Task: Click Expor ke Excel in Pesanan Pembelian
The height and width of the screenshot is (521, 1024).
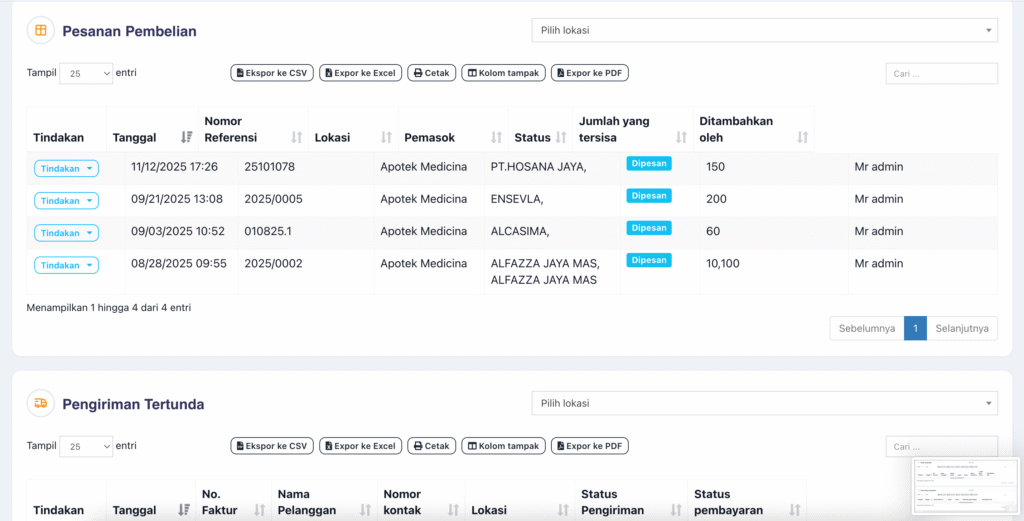Action: (360, 73)
